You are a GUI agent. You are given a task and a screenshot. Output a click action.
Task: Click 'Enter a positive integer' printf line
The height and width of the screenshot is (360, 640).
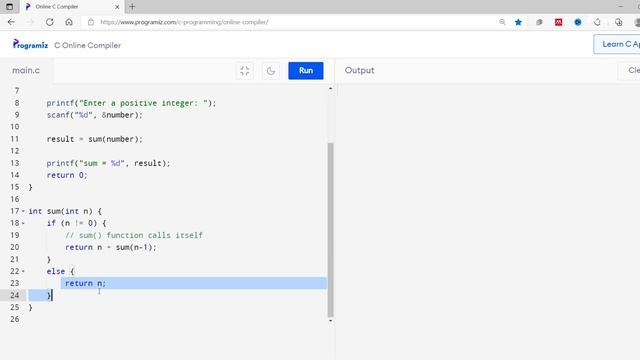(x=131, y=103)
